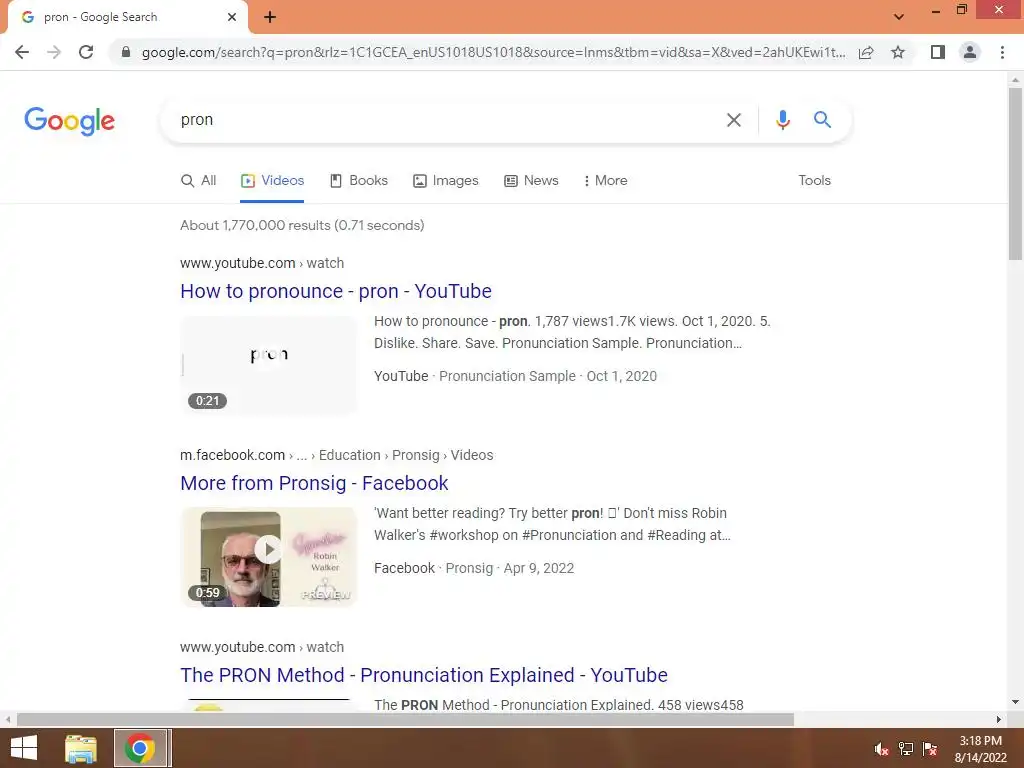The height and width of the screenshot is (768, 1024).
Task: Click the horizontal scrollbar thumb
Action: (405, 720)
